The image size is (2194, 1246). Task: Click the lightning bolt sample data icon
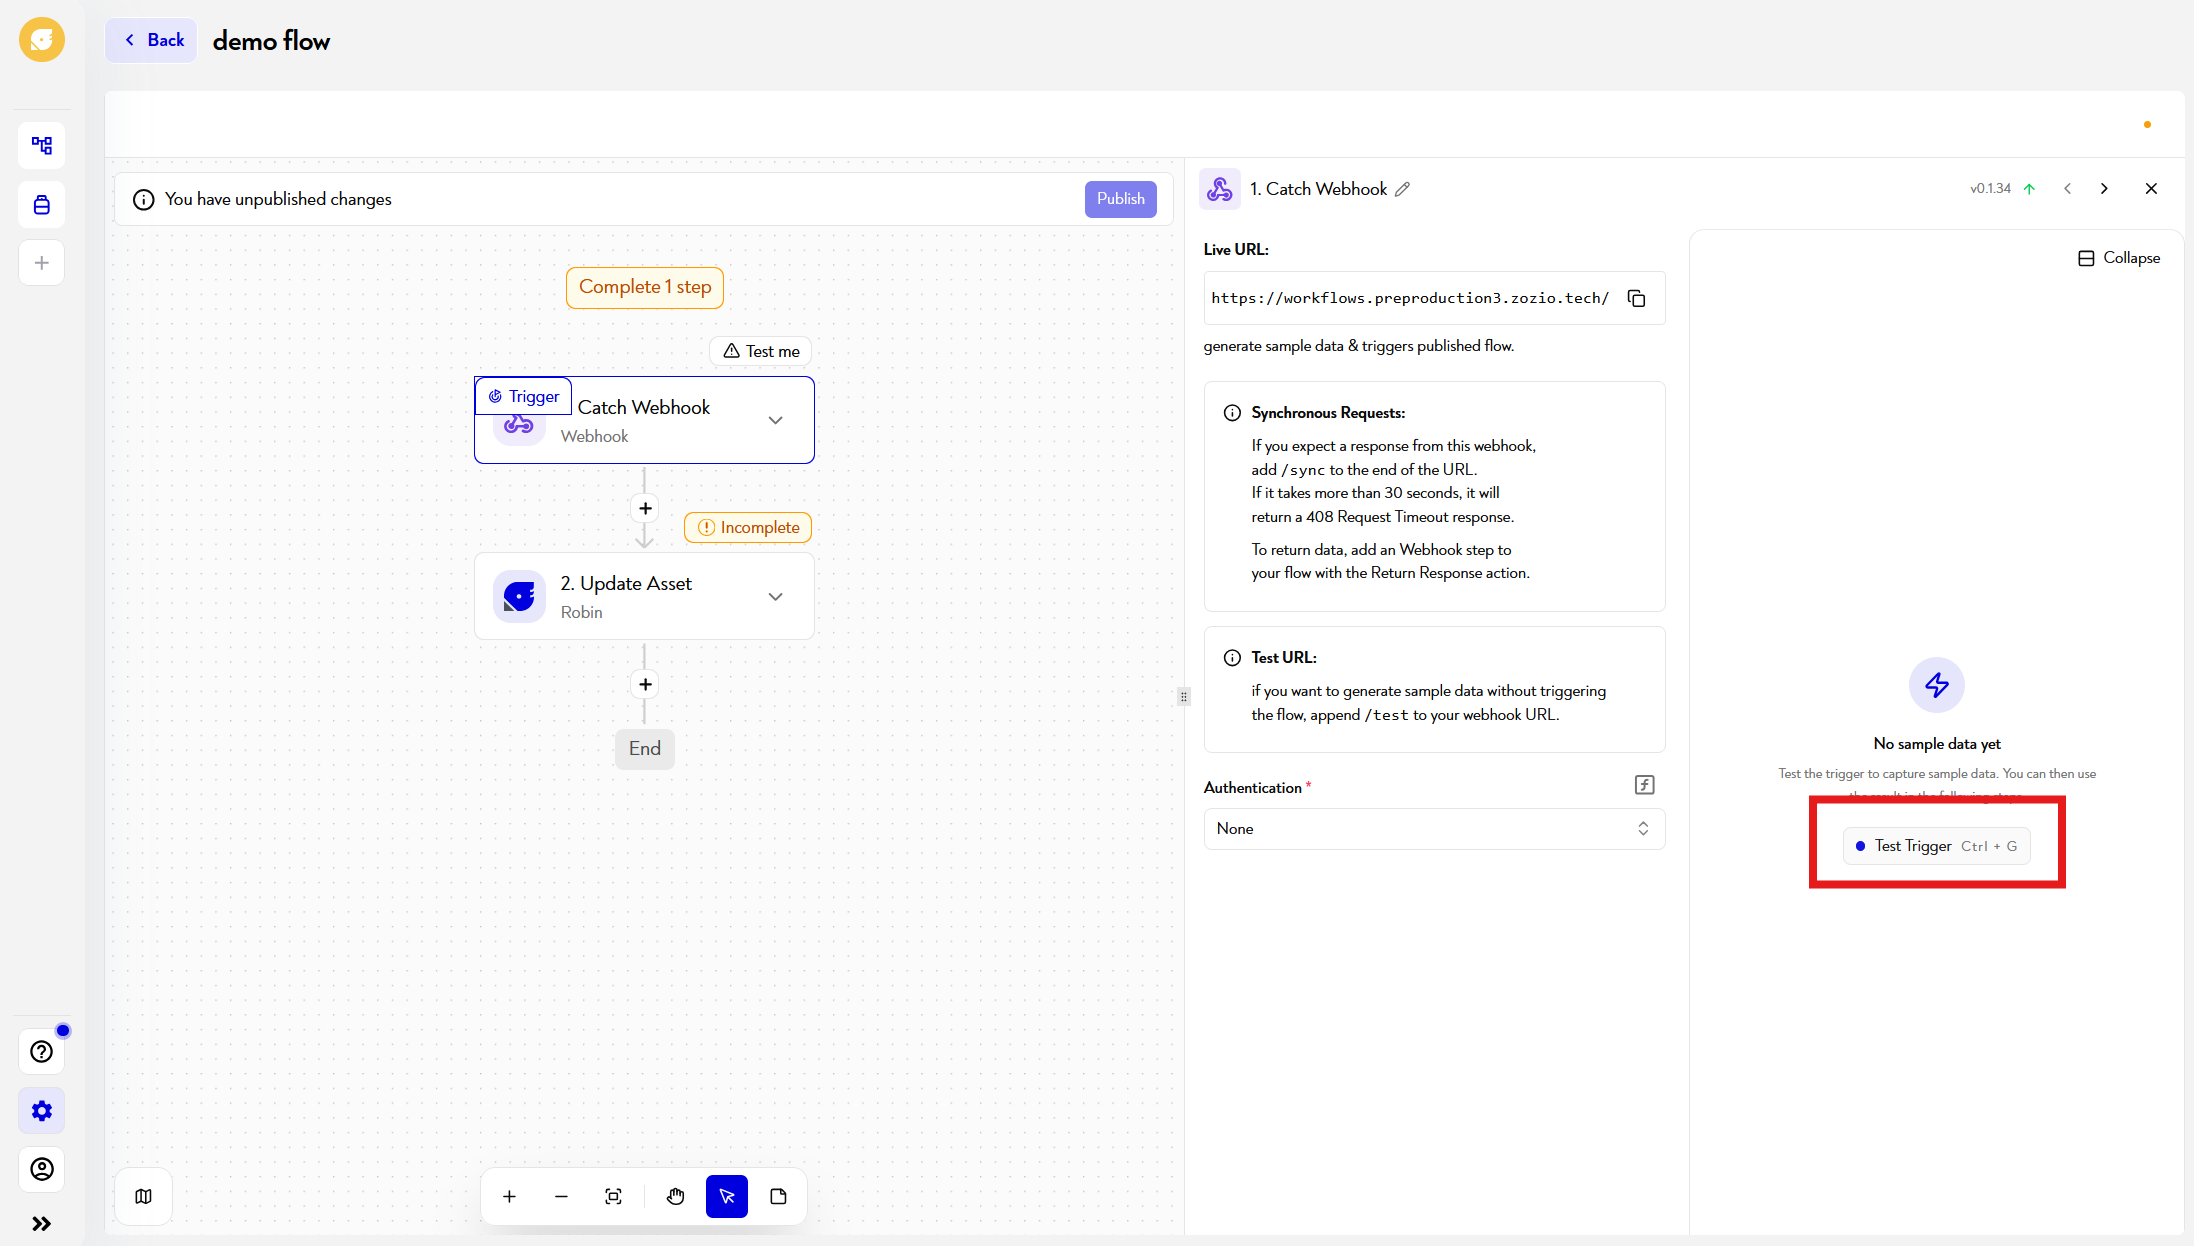(x=1937, y=685)
